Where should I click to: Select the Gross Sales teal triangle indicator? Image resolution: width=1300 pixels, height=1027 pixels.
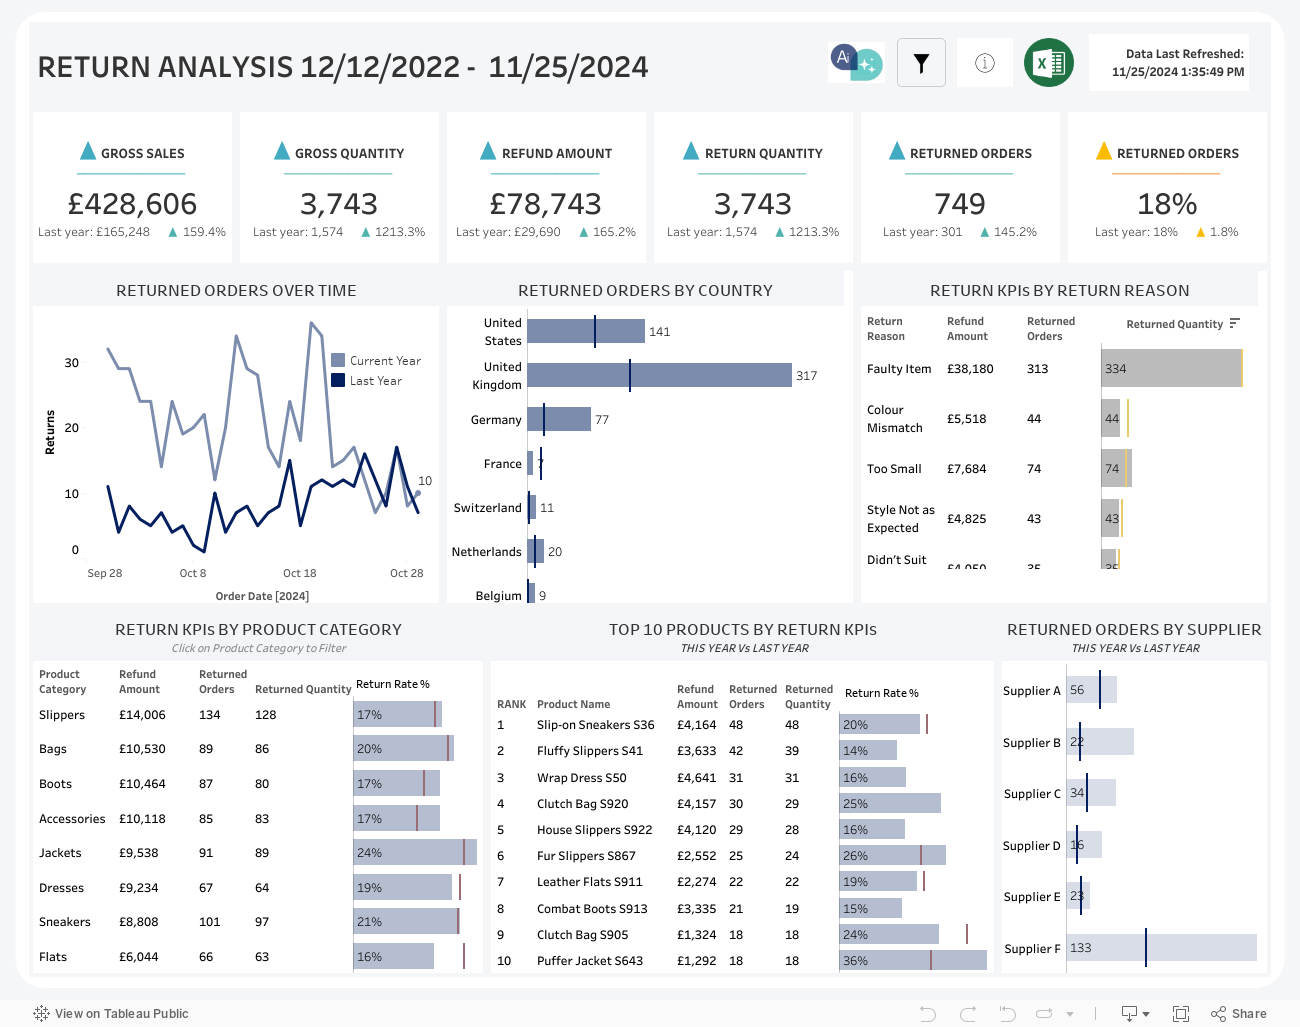tap(88, 151)
